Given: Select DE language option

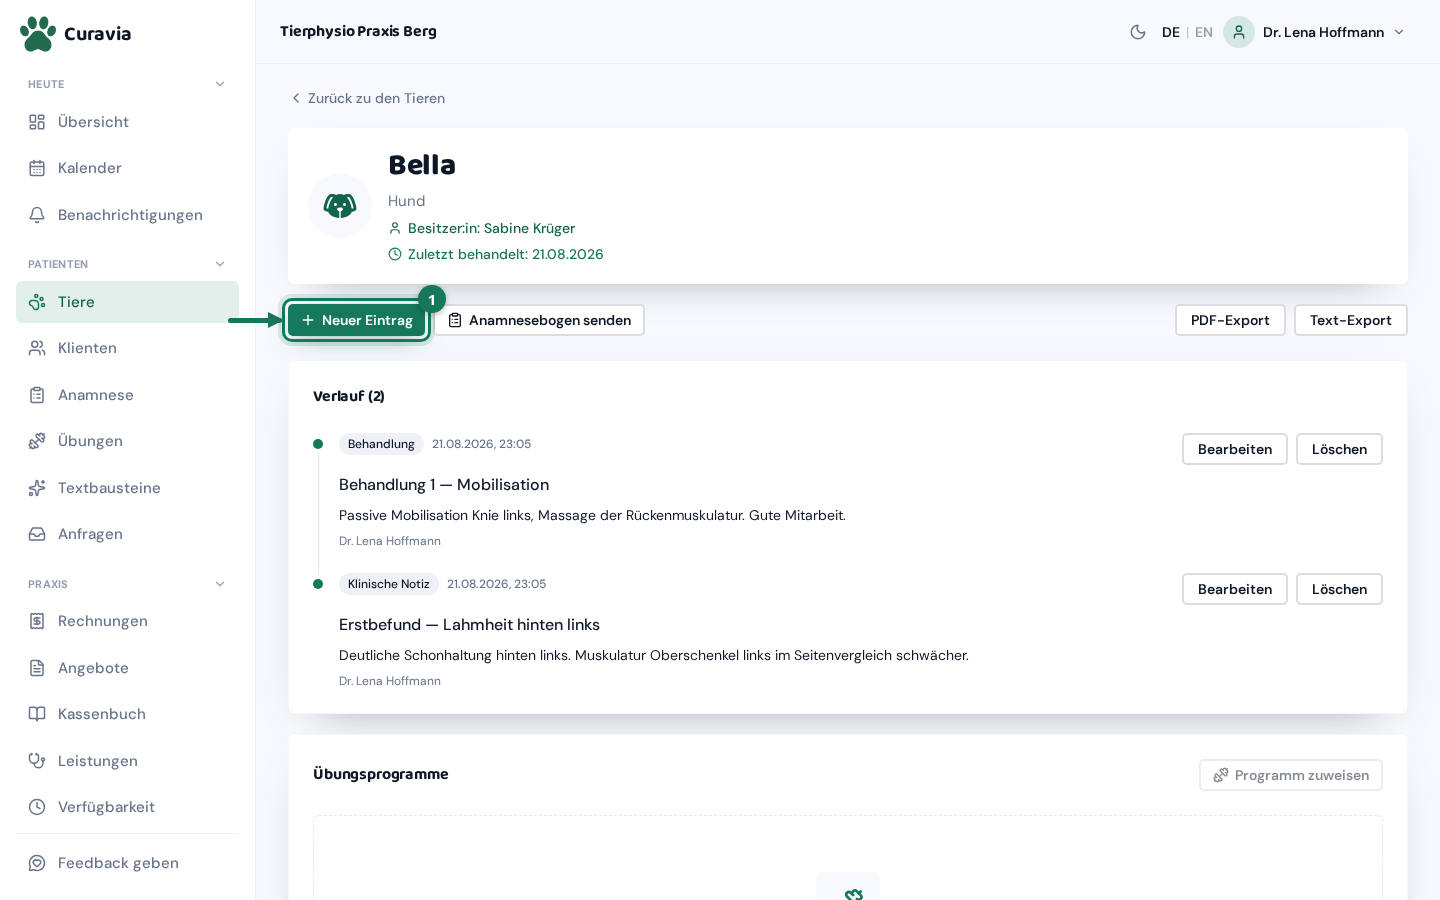Looking at the screenshot, I should (1170, 32).
